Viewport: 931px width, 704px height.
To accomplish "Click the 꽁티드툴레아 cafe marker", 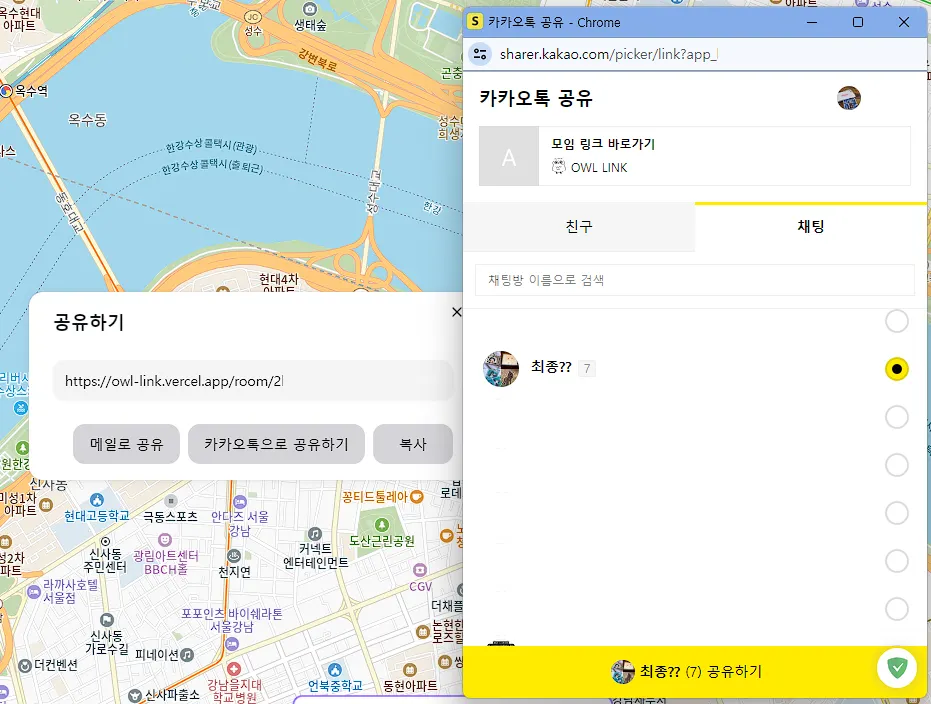I will click(x=417, y=496).
